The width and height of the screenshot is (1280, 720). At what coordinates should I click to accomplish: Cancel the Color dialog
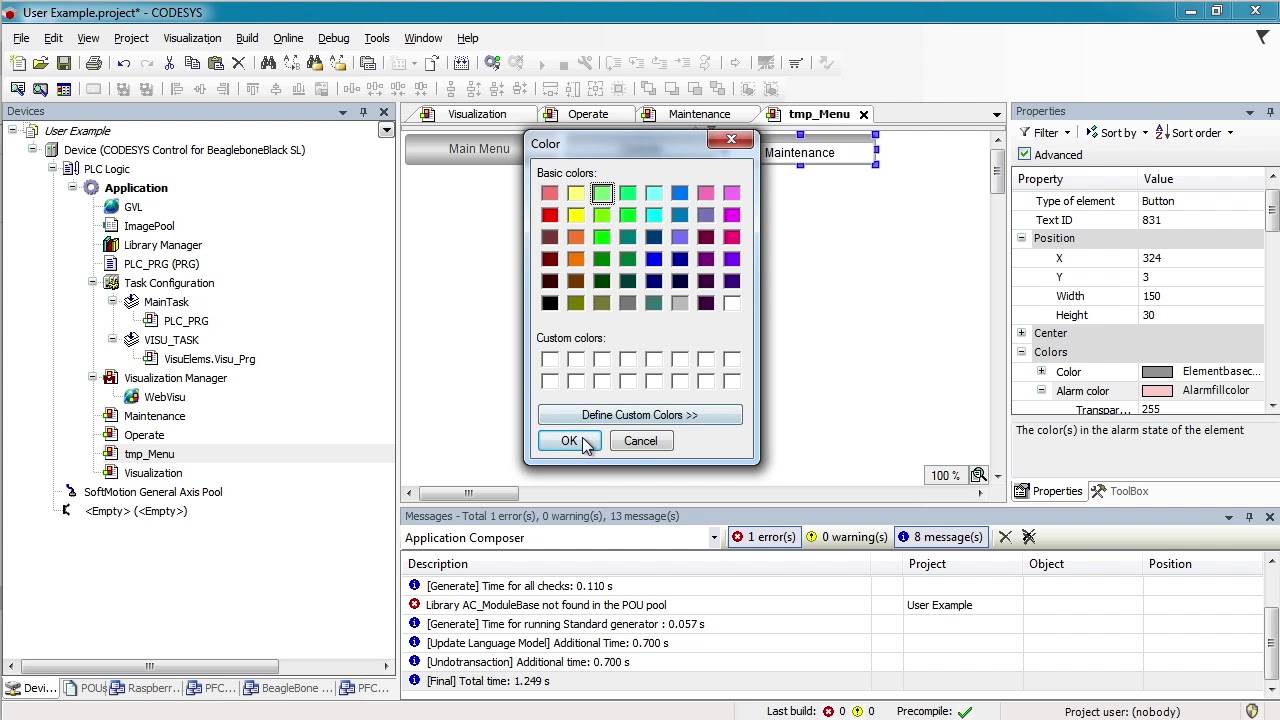[x=641, y=441]
